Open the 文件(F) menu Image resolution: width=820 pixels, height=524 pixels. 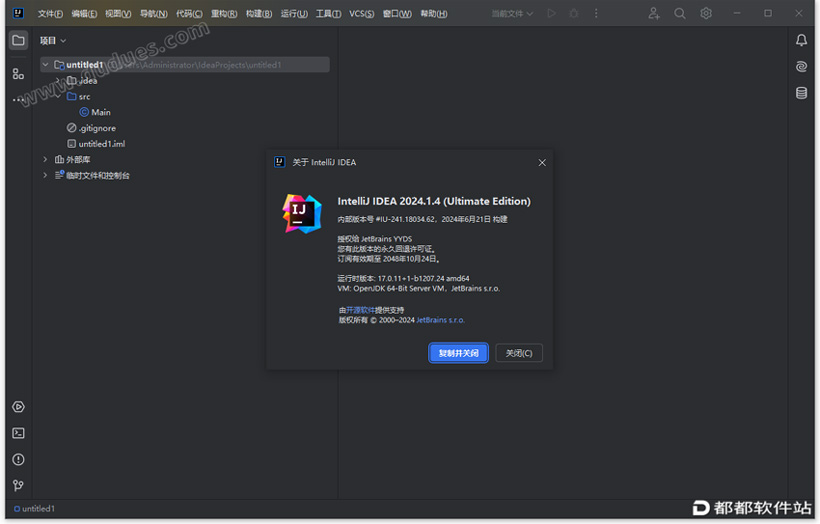pyautogui.click(x=50, y=14)
